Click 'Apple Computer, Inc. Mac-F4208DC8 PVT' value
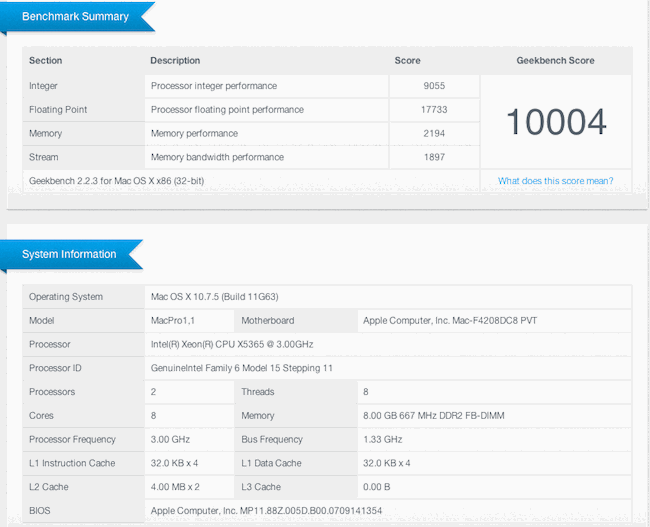 450,321
